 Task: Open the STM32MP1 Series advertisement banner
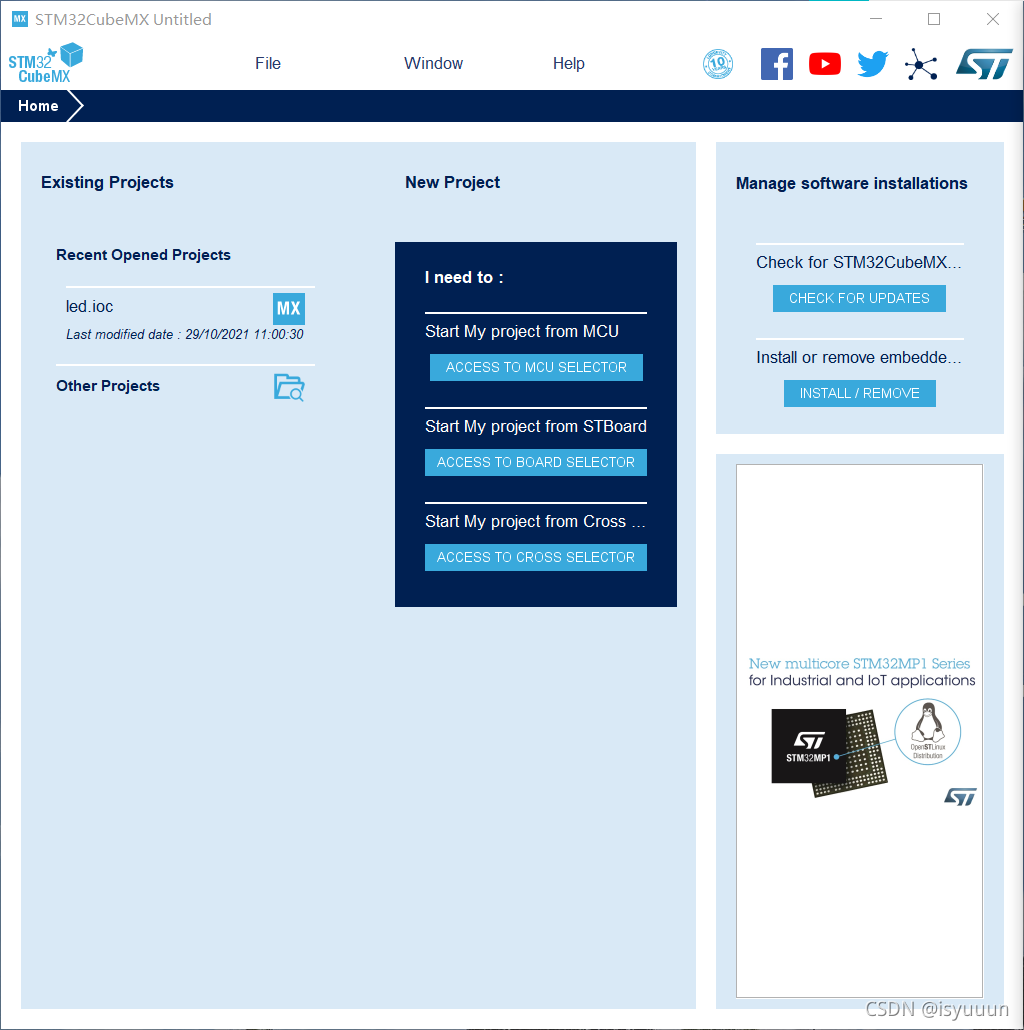pyautogui.click(x=859, y=730)
